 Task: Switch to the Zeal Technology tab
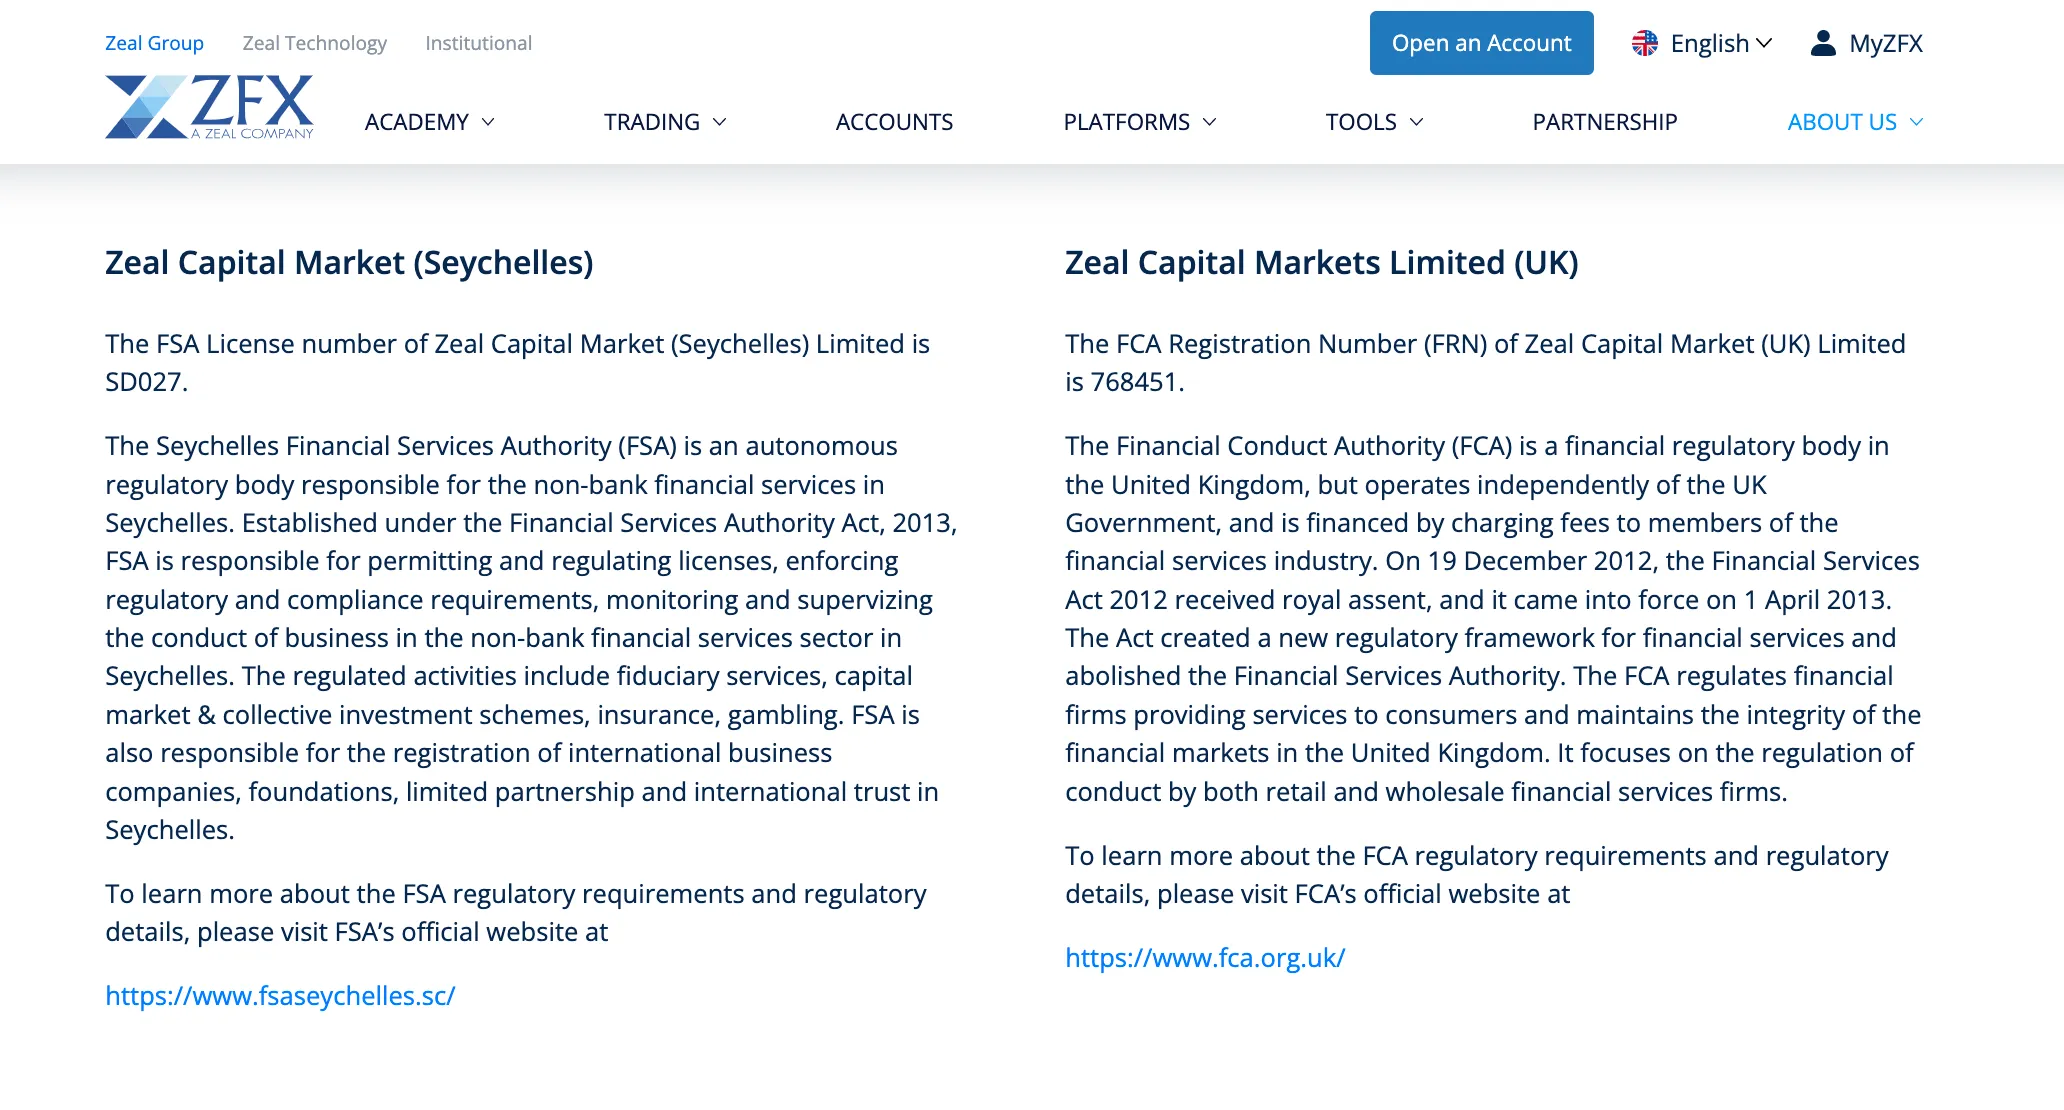[314, 43]
